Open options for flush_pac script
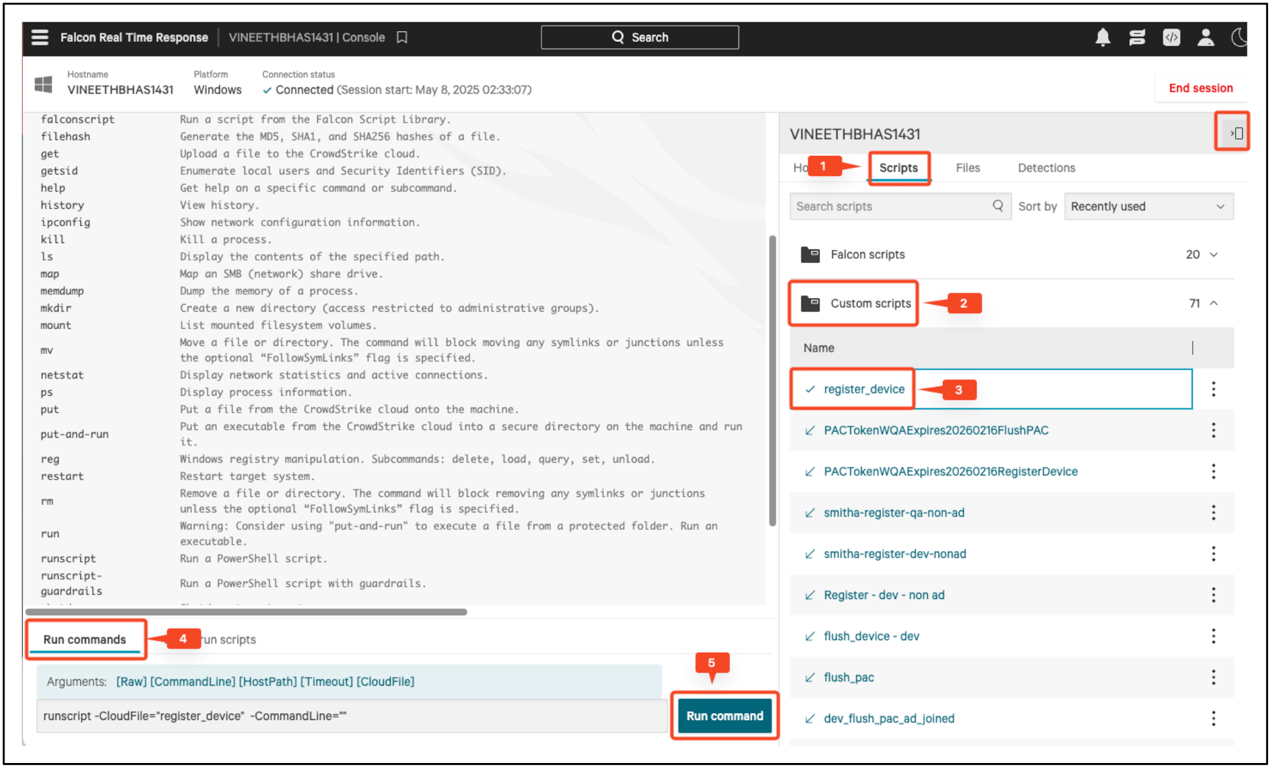The image size is (1270, 768). (1214, 677)
